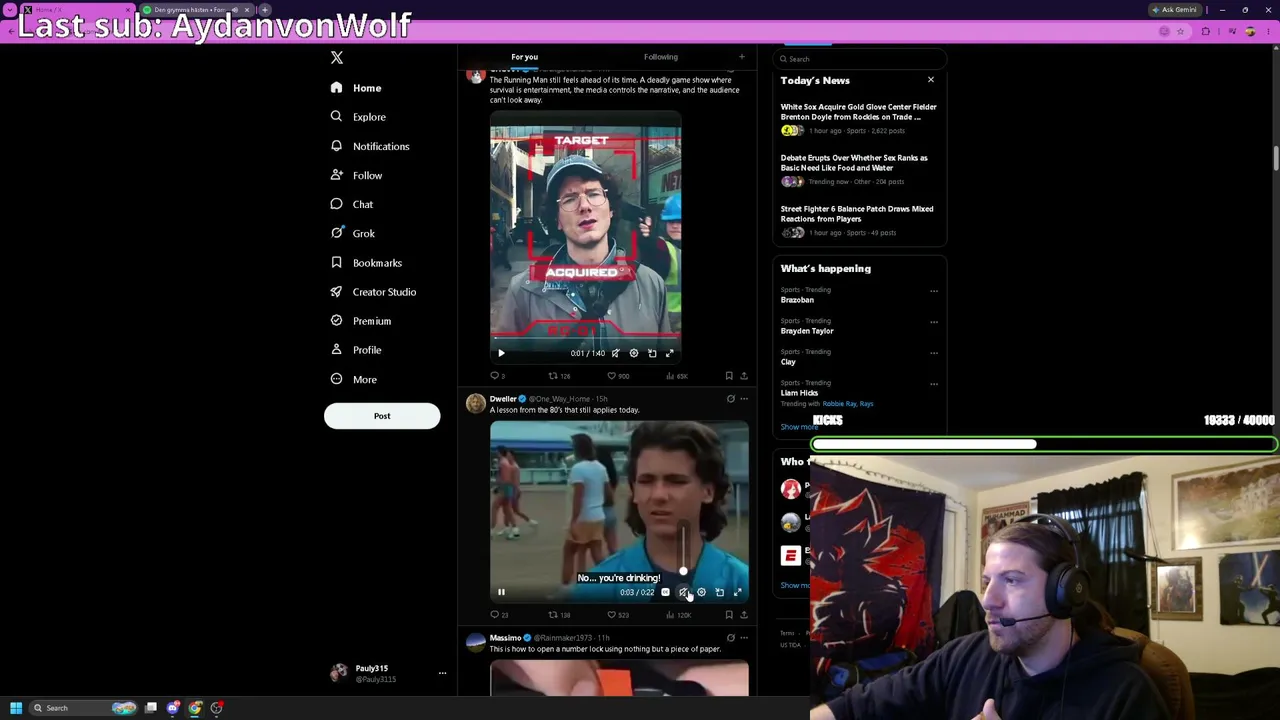The image size is (1280, 720).
Task: Open Grok actions on Massimo's post
Action: click(730, 638)
